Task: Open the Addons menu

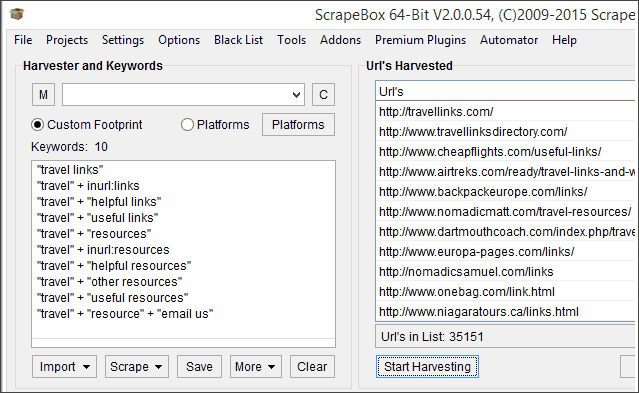Action: click(340, 40)
